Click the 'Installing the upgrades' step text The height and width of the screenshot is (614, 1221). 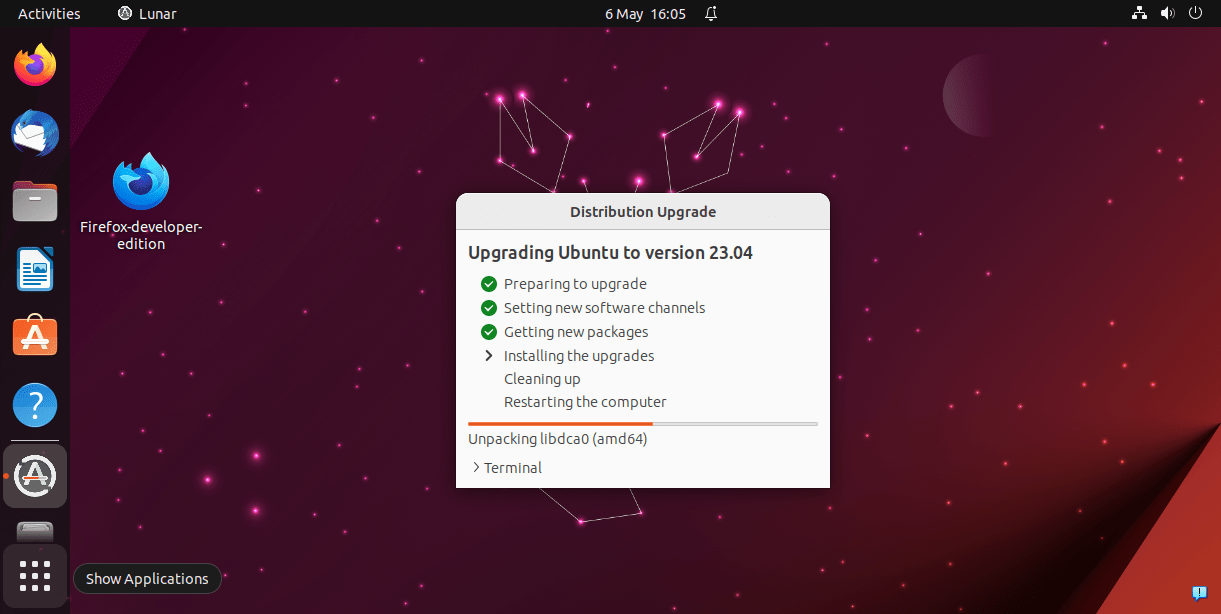click(x=579, y=356)
